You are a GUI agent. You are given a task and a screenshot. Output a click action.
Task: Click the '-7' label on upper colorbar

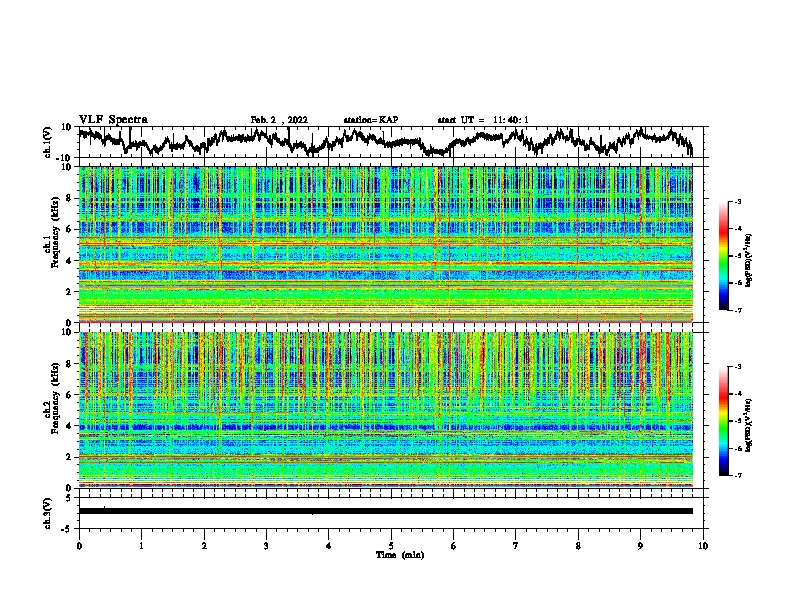(x=737, y=310)
